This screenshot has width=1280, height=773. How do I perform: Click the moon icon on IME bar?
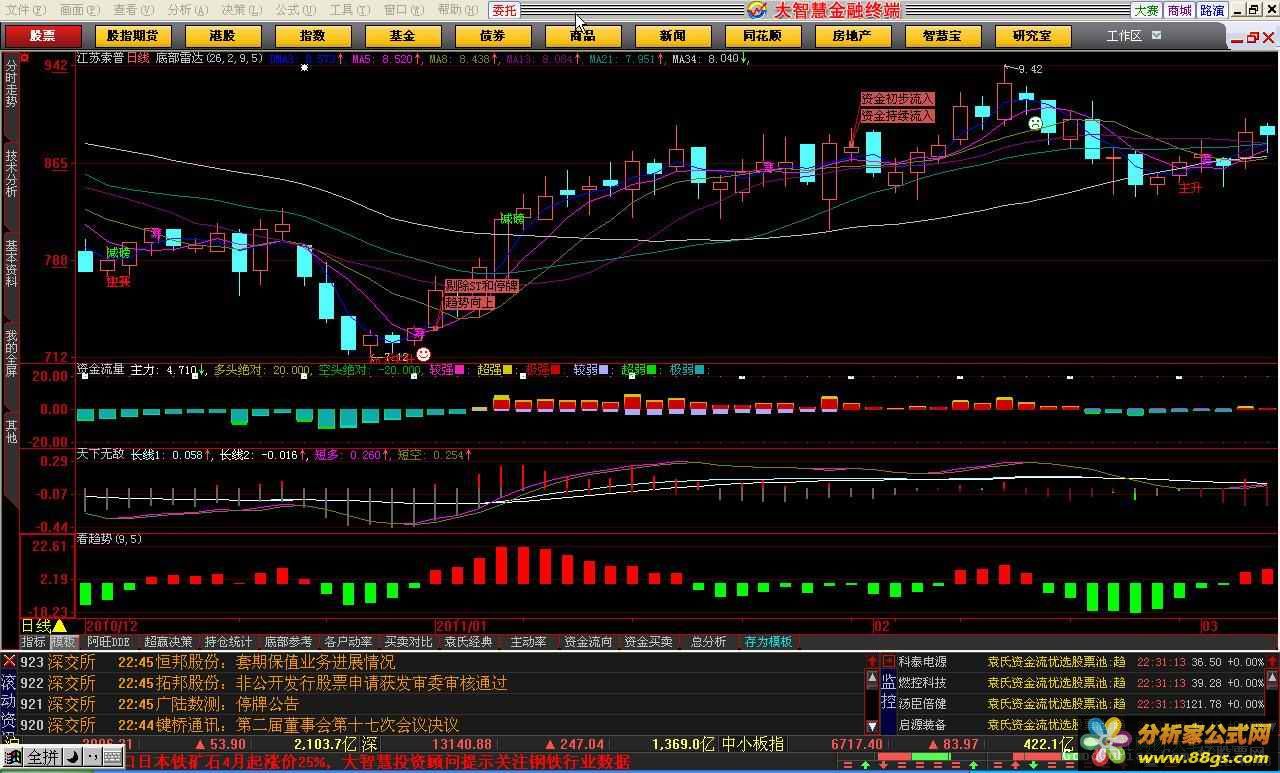72,756
